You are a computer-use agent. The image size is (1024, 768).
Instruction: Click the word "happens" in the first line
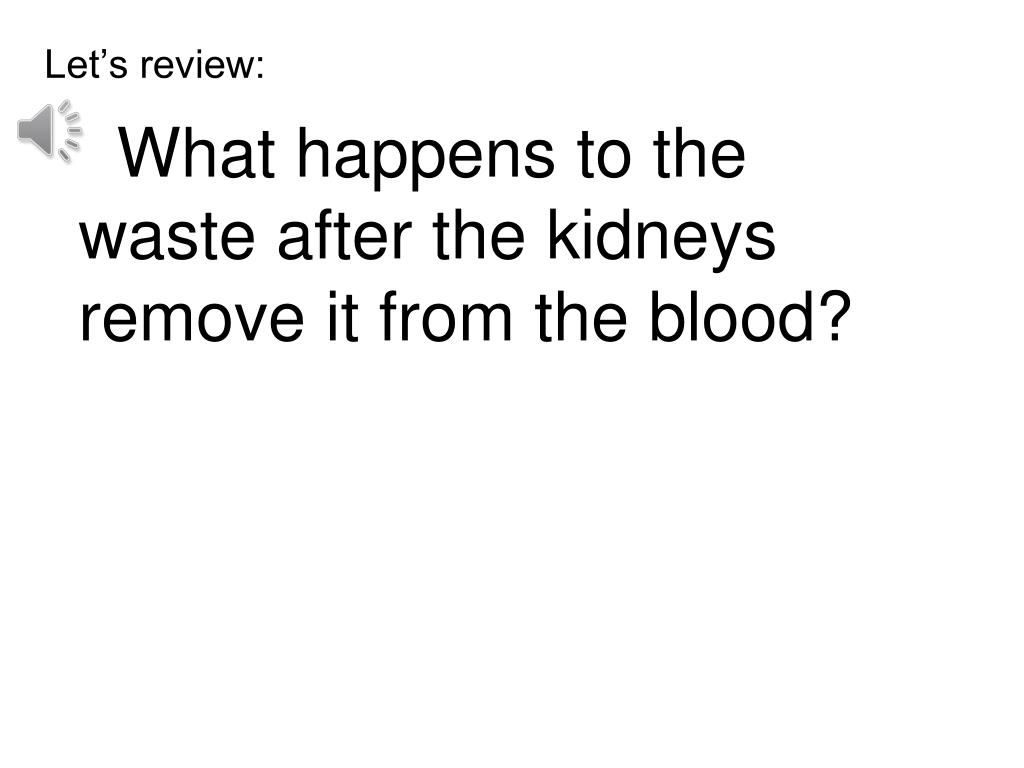click(426, 157)
